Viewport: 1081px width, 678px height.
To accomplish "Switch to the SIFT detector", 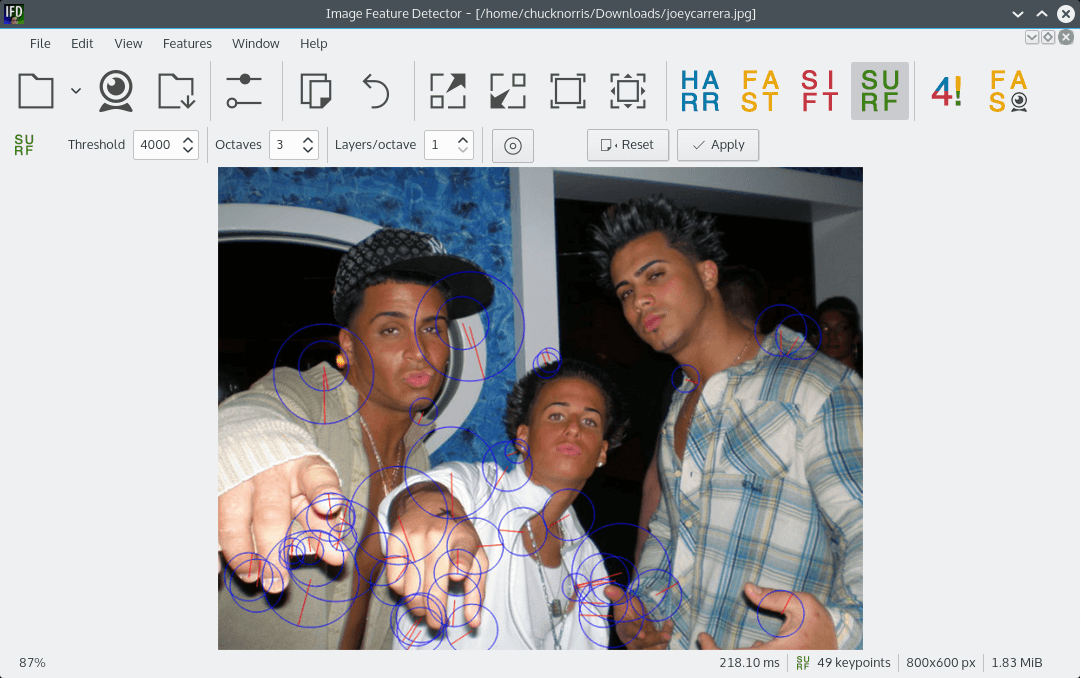I will (x=819, y=90).
